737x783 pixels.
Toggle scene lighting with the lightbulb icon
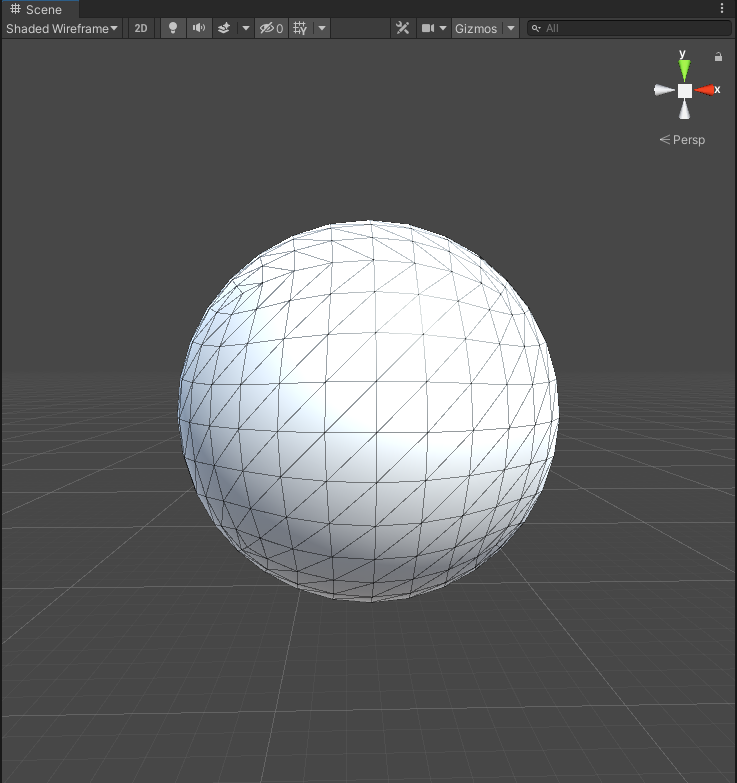(x=173, y=28)
